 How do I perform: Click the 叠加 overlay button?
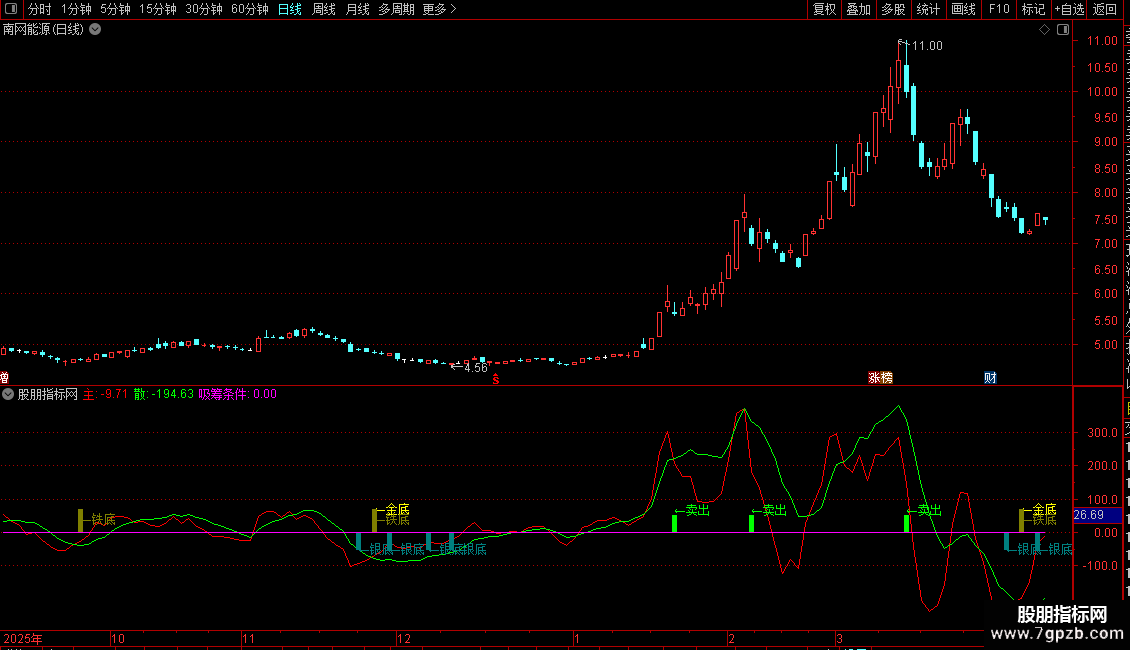click(x=858, y=9)
